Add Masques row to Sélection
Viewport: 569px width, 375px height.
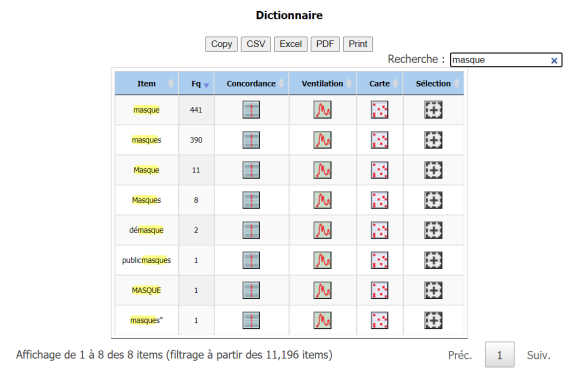point(433,200)
